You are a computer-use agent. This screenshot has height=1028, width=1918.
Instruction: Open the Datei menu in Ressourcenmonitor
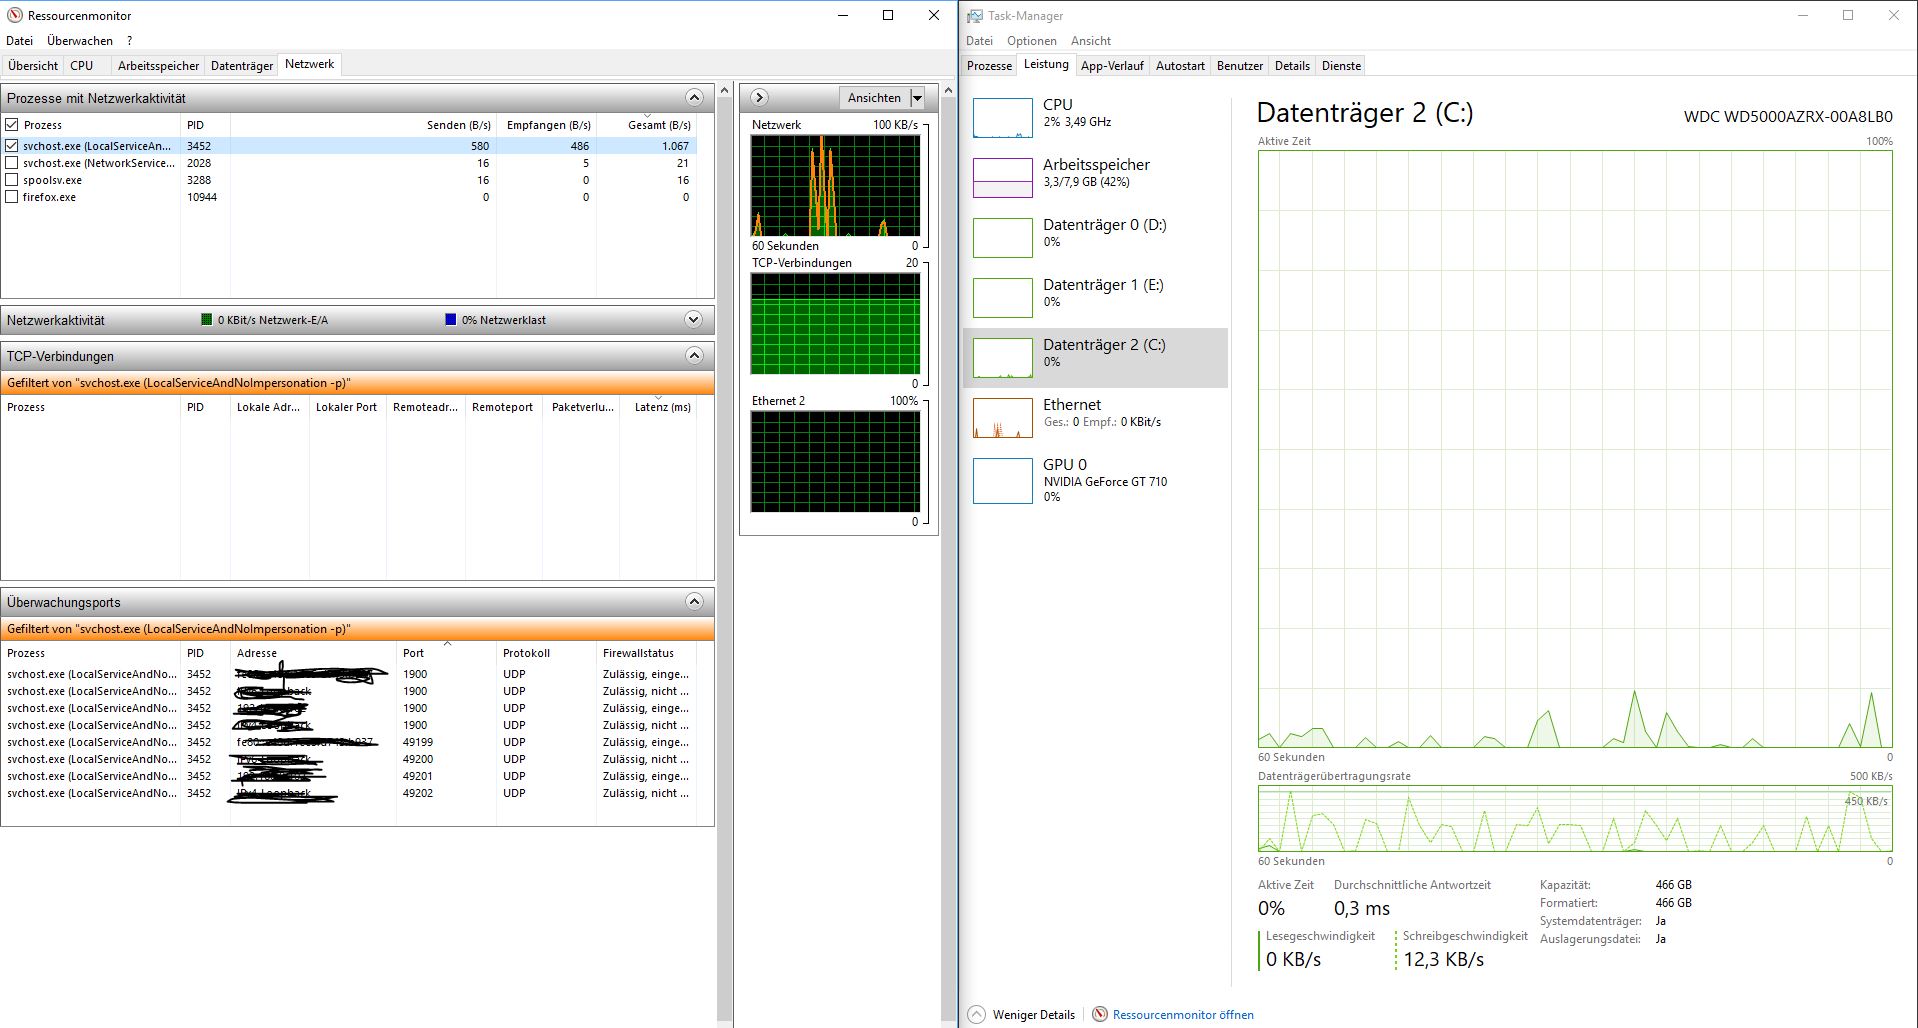pos(19,41)
